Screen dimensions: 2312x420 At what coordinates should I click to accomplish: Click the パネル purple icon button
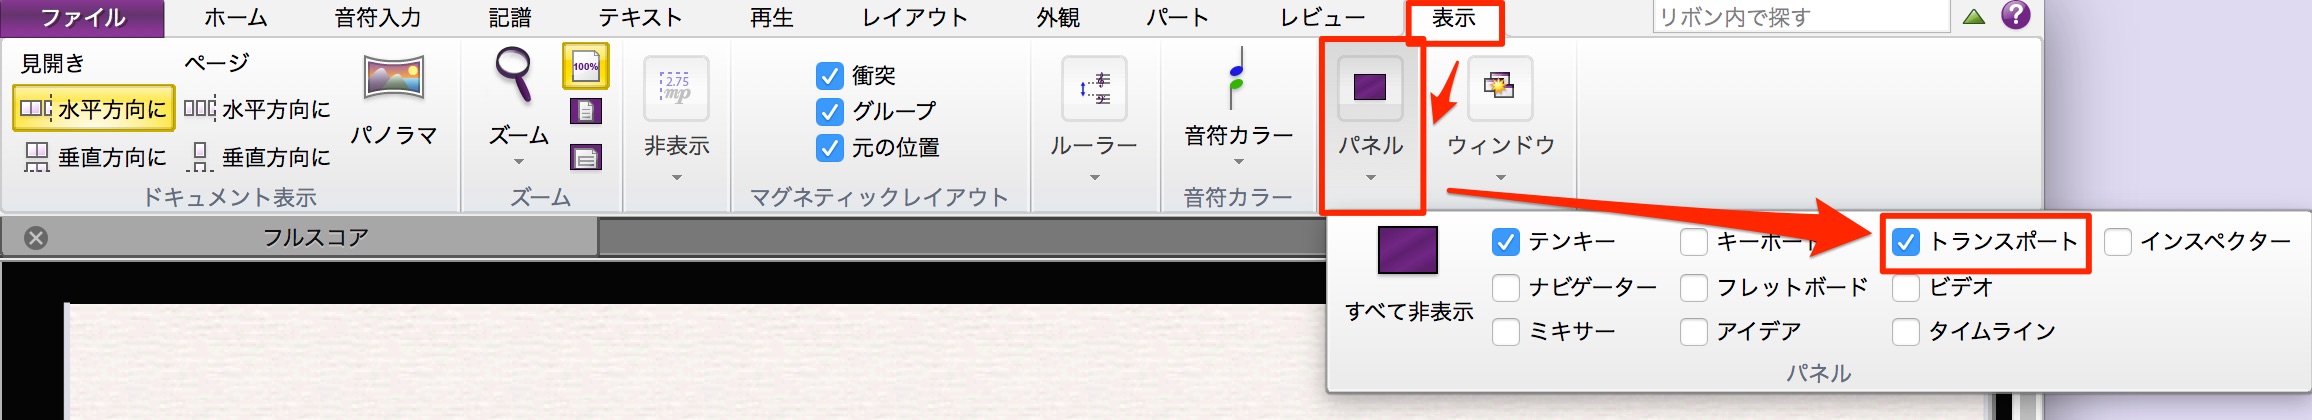coord(1370,88)
